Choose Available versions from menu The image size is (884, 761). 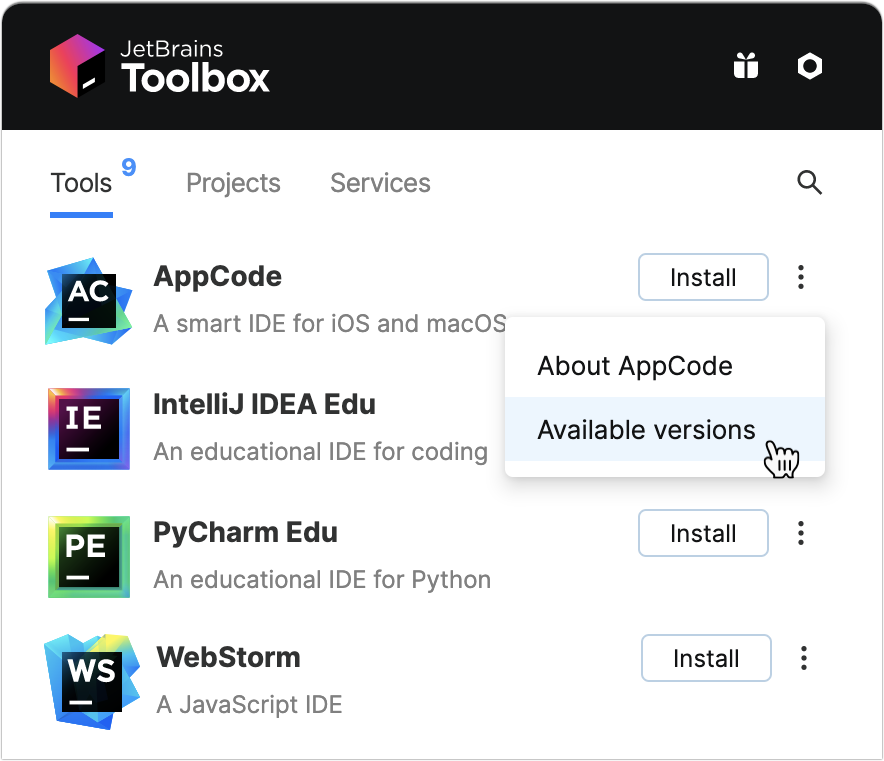point(646,430)
